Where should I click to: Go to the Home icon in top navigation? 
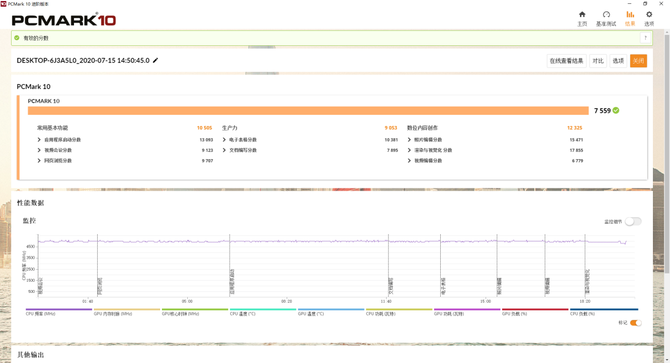coord(582,15)
